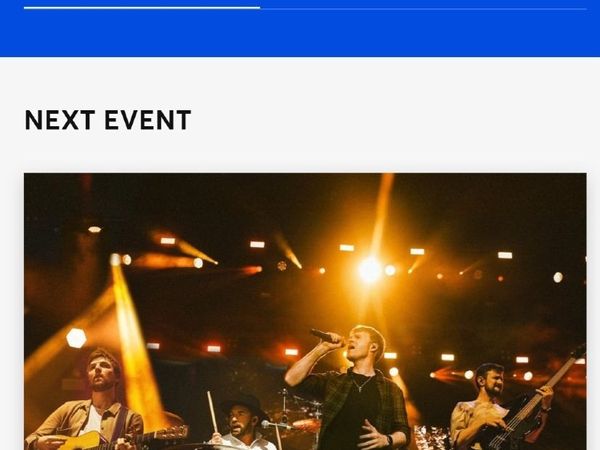Click the dark upper-left corner of event photo
The height and width of the screenshot is (450, 600).
(50, 195)
